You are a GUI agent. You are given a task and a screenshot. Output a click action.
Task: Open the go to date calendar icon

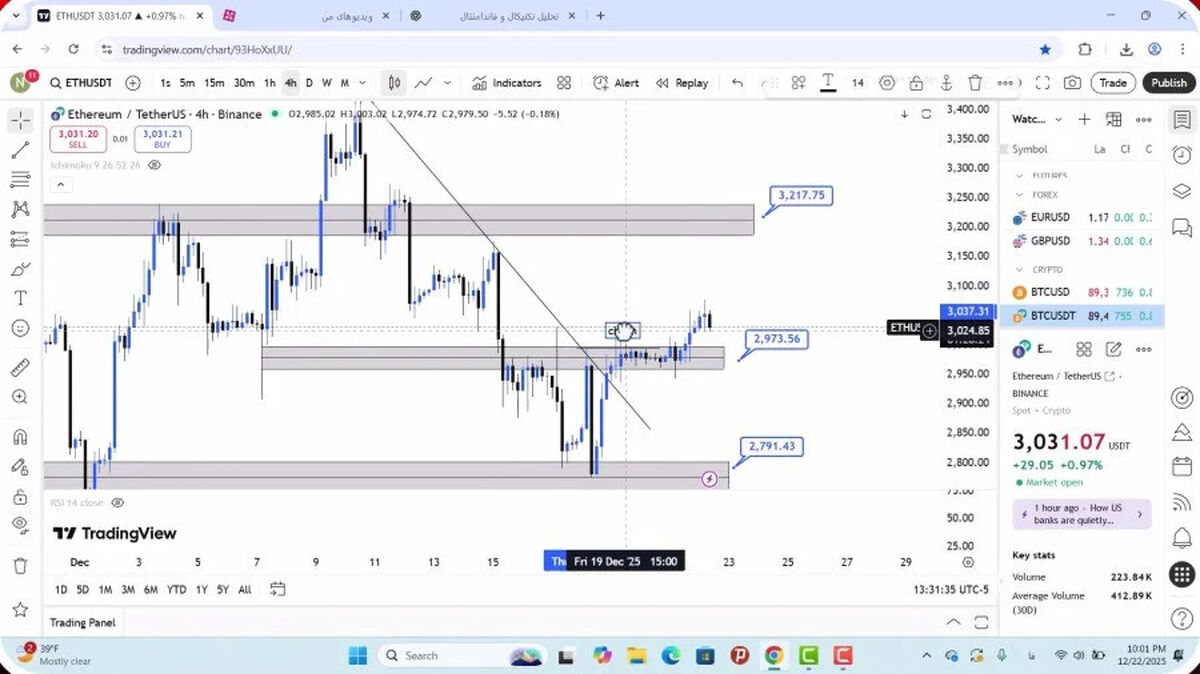277,589
